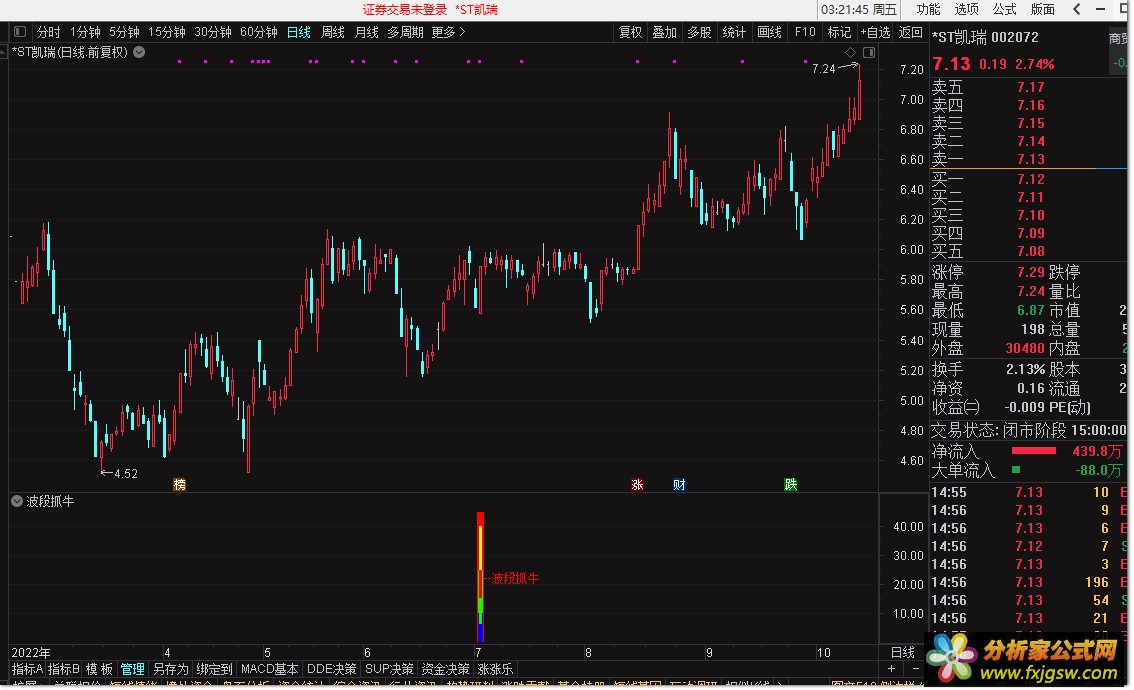Viewport: 1134px width, 690px height.
Task: Click the clock display 03:21:45 周五
Action: (x=858, y=9)
